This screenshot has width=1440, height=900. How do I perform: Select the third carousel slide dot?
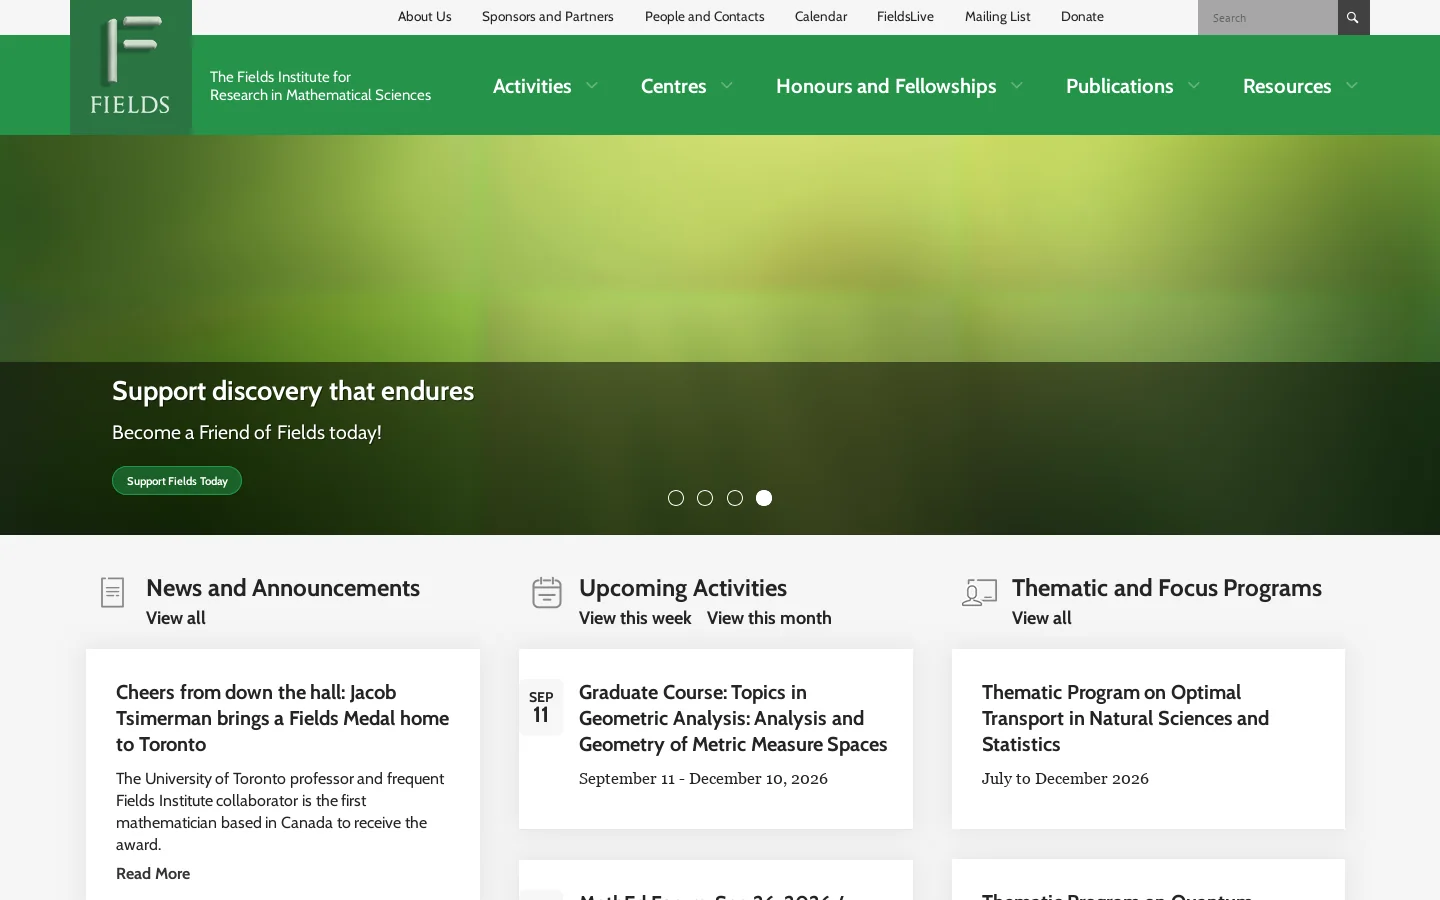pyautogui.click(x=735, y=498)
